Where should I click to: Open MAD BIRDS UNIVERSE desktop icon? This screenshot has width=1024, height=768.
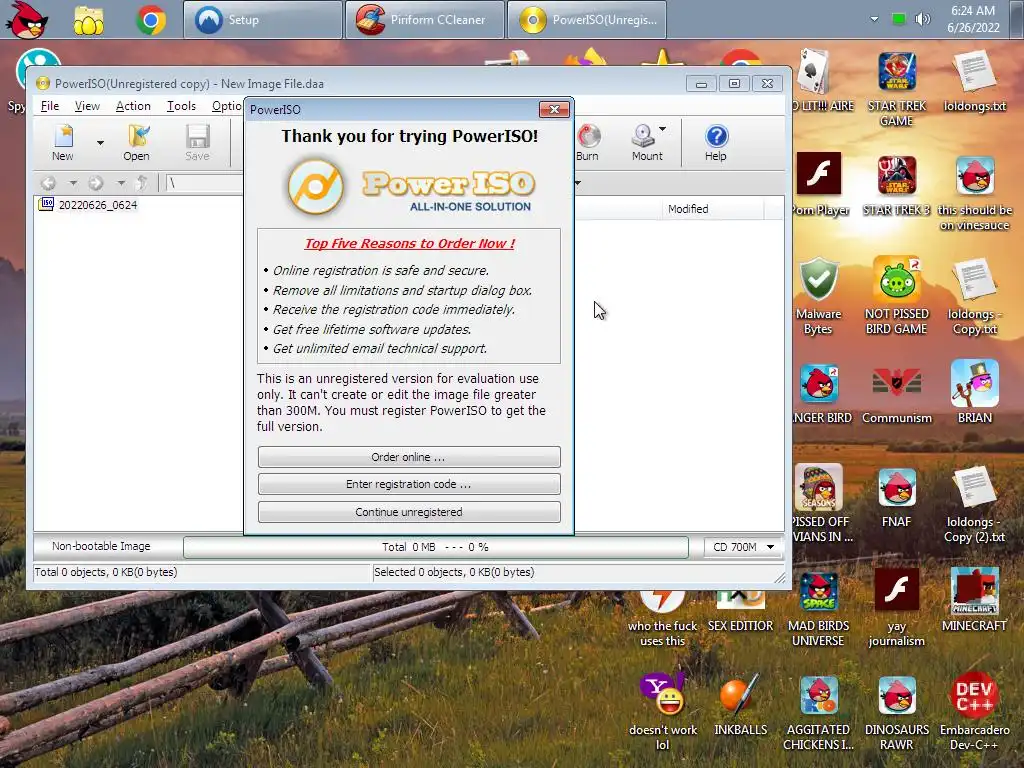pos(818,609)
